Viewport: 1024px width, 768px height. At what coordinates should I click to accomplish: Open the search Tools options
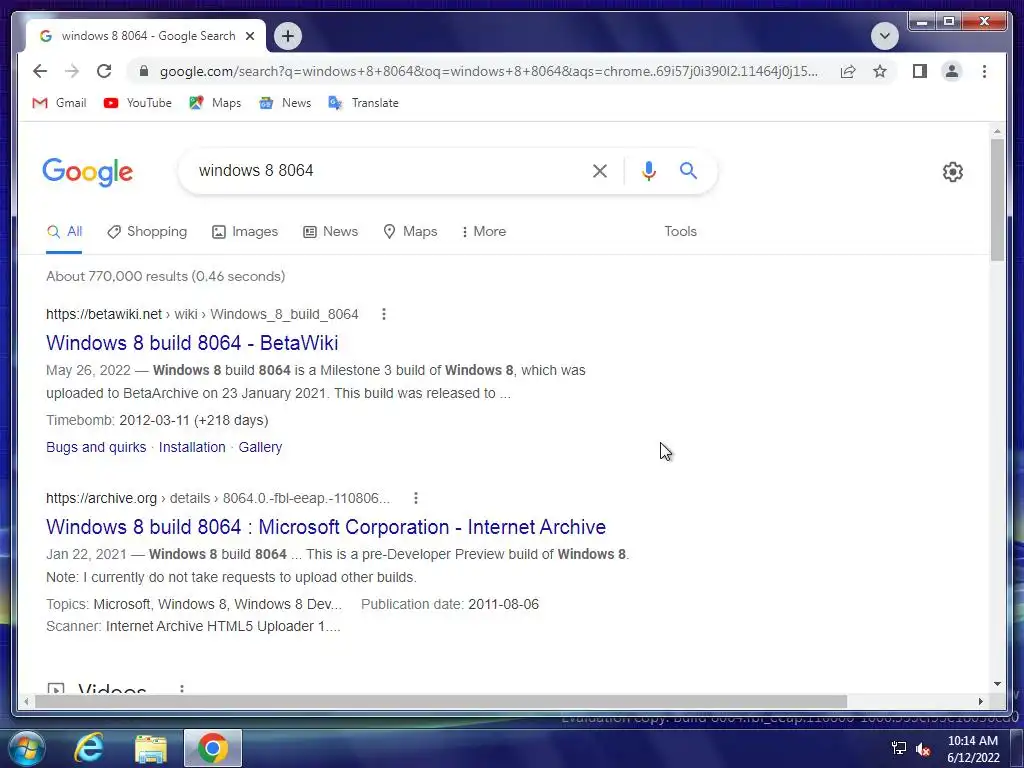click(680, 232)
